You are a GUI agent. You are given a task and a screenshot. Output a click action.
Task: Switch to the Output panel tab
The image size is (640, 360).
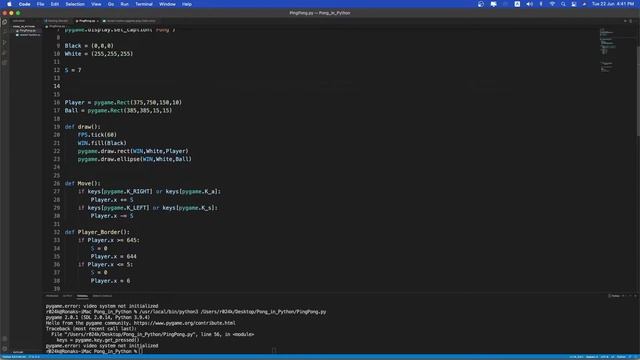coord(67,296)
